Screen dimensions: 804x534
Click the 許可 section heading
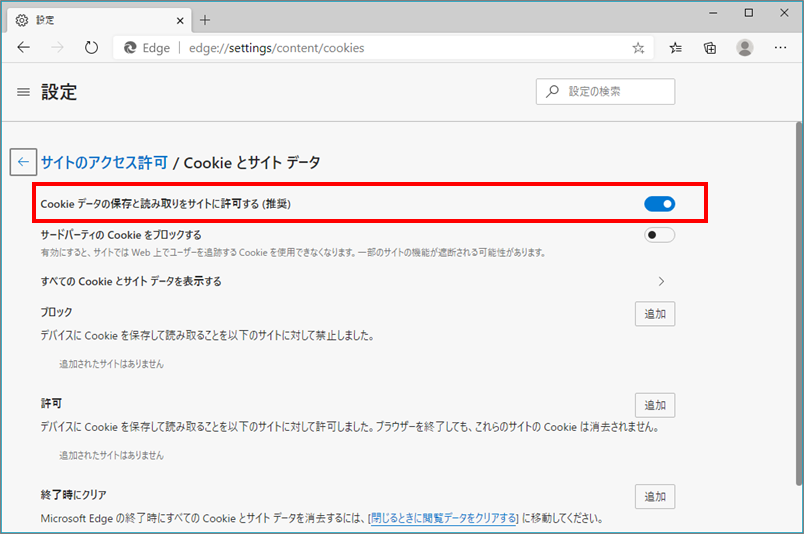point(51,403)
